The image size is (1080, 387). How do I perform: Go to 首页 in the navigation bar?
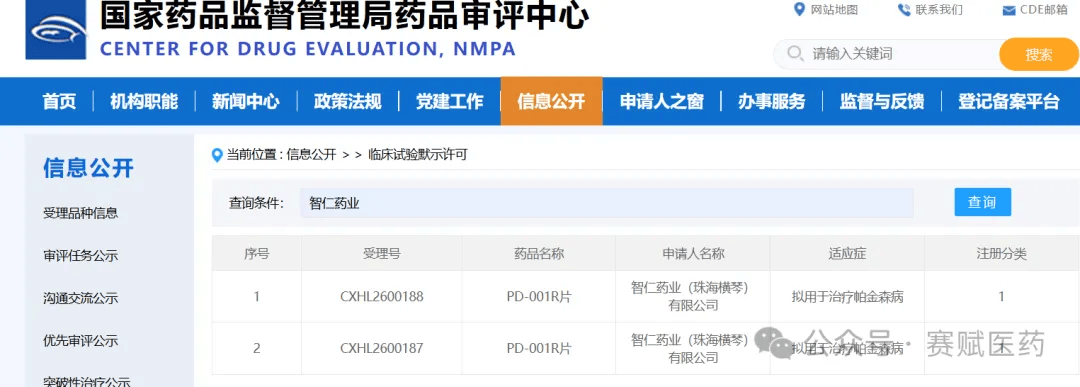tap(59, 101)
